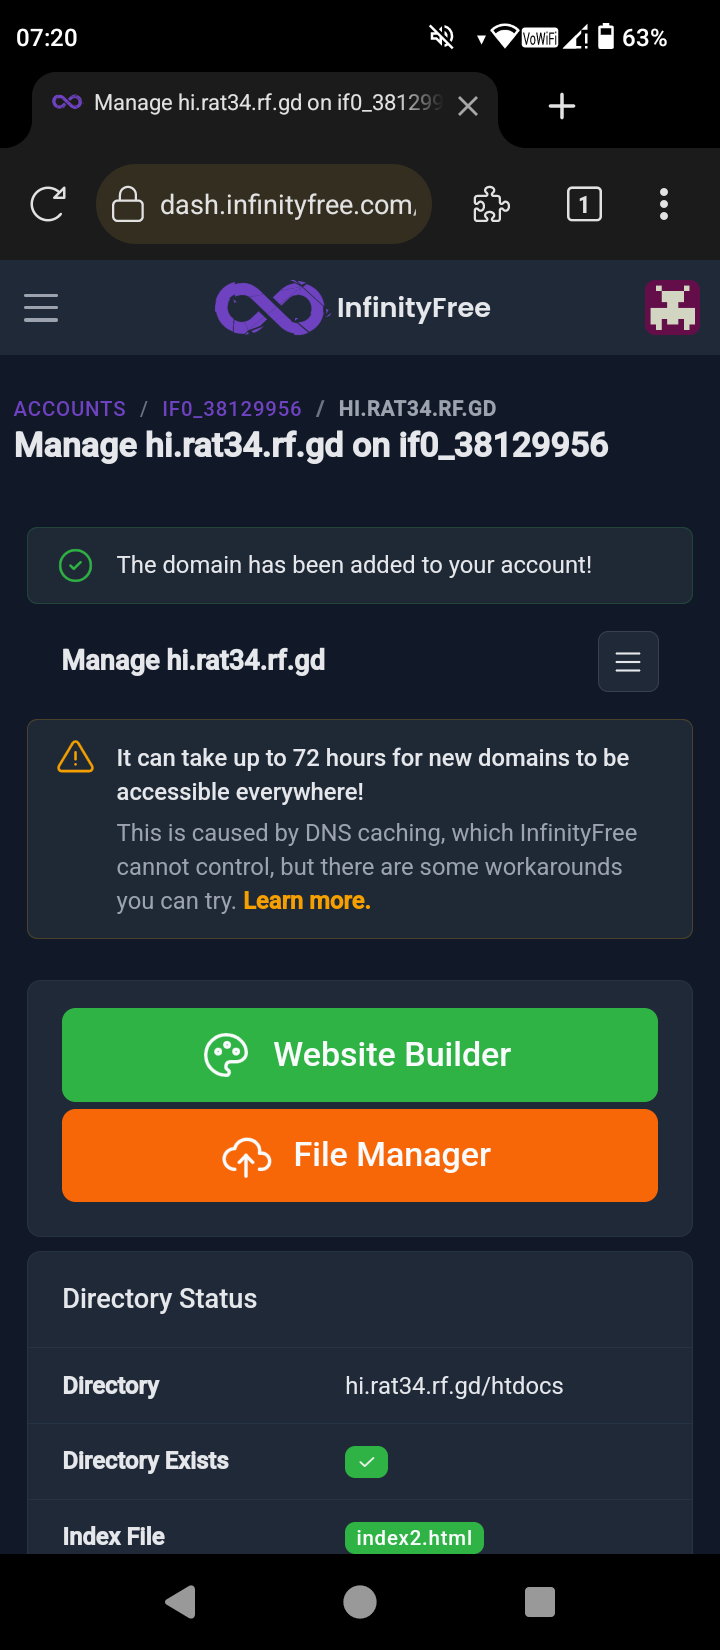Close the Manage hi.rat34.rf.gd browser tab
The image size is (720, 1650).
468,106
